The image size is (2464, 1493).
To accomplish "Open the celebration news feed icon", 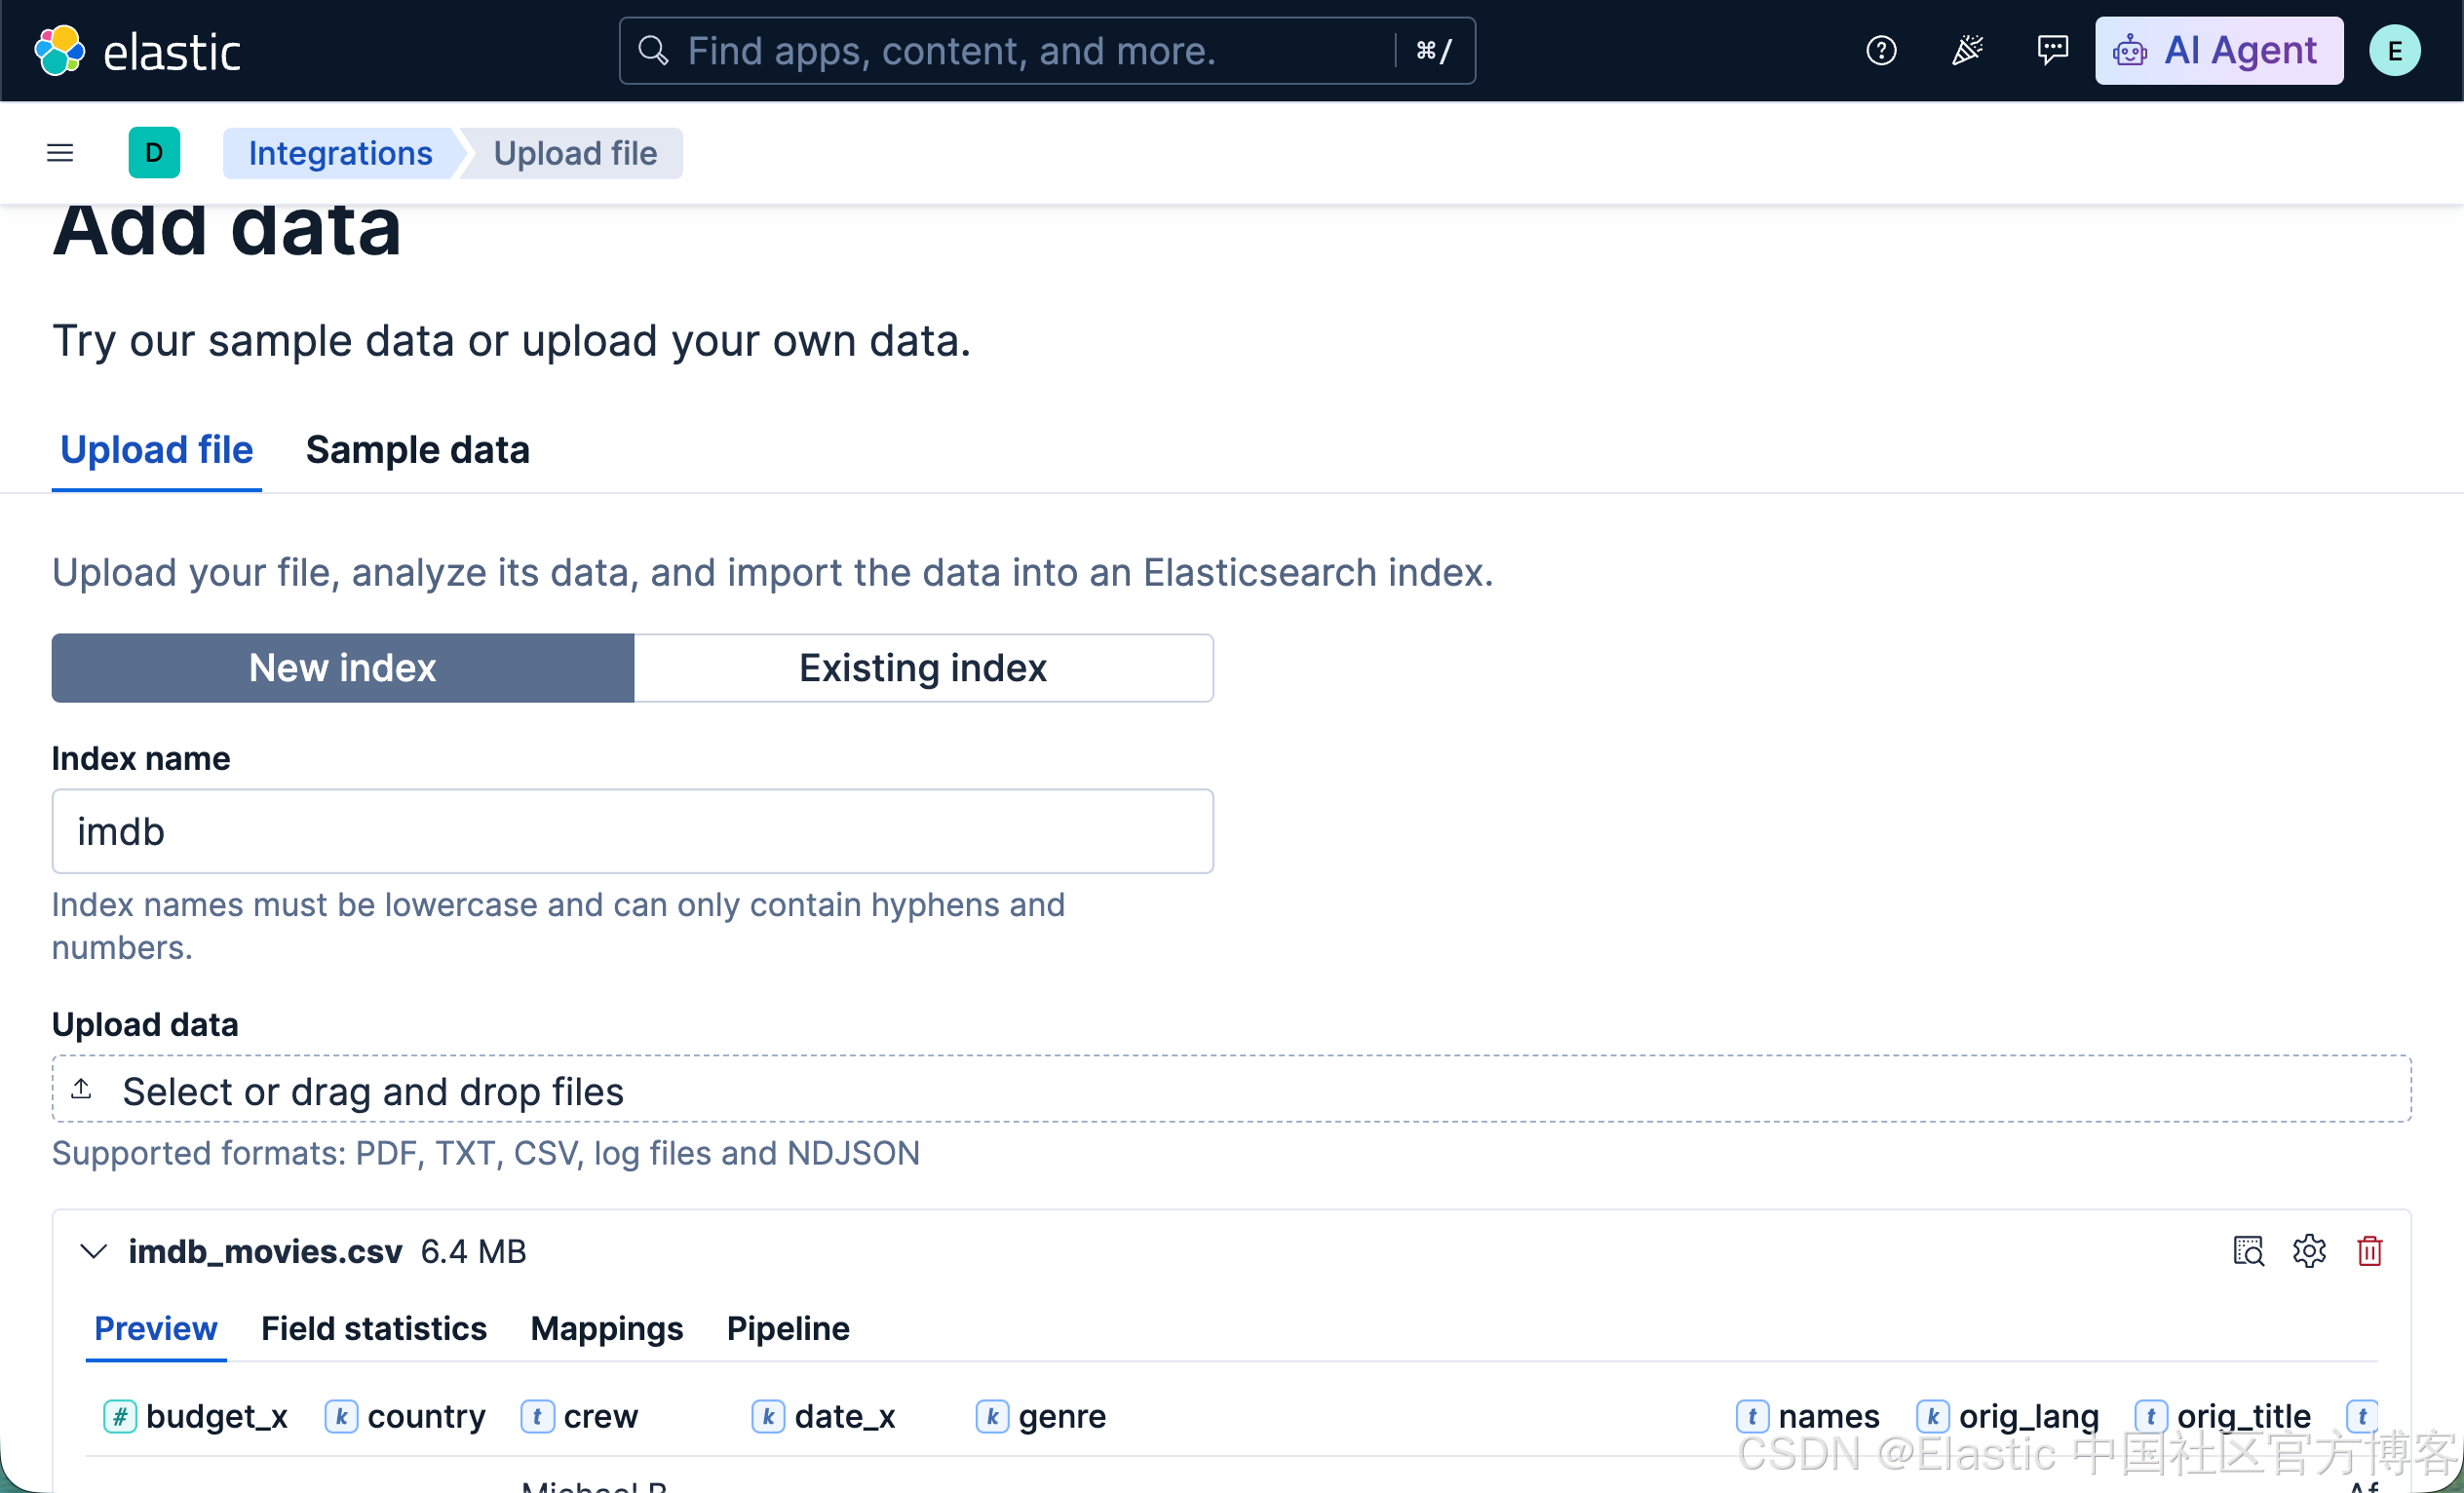I will [x=1967, y=50].
